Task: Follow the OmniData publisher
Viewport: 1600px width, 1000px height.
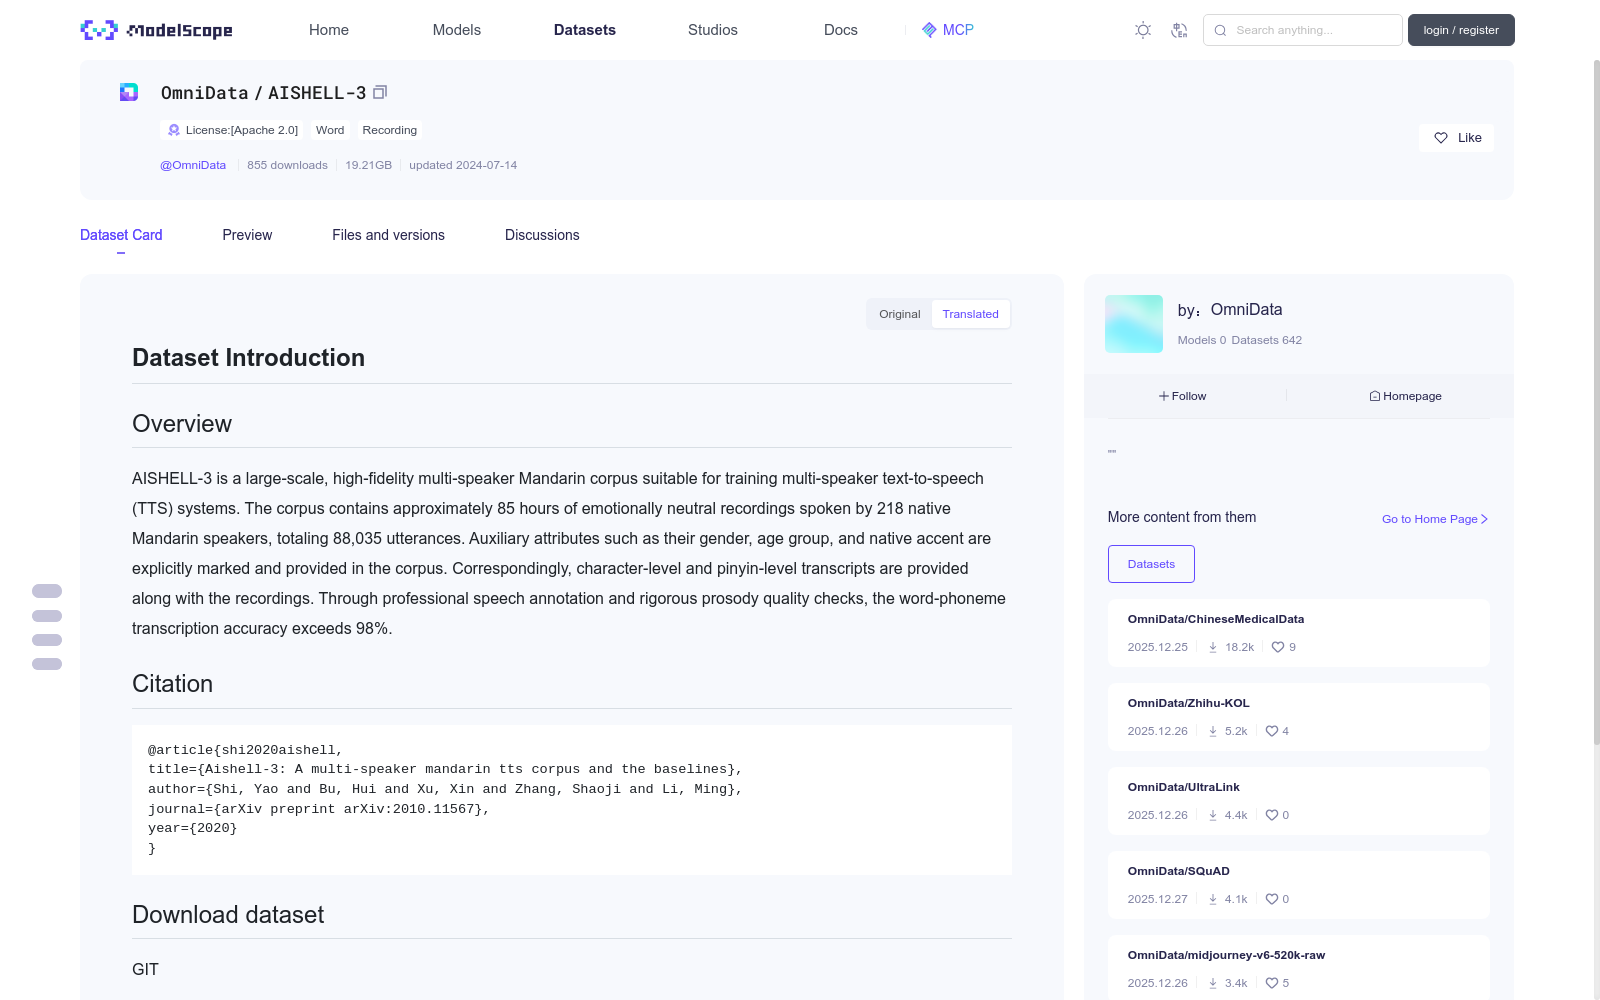Action: 1183,396
